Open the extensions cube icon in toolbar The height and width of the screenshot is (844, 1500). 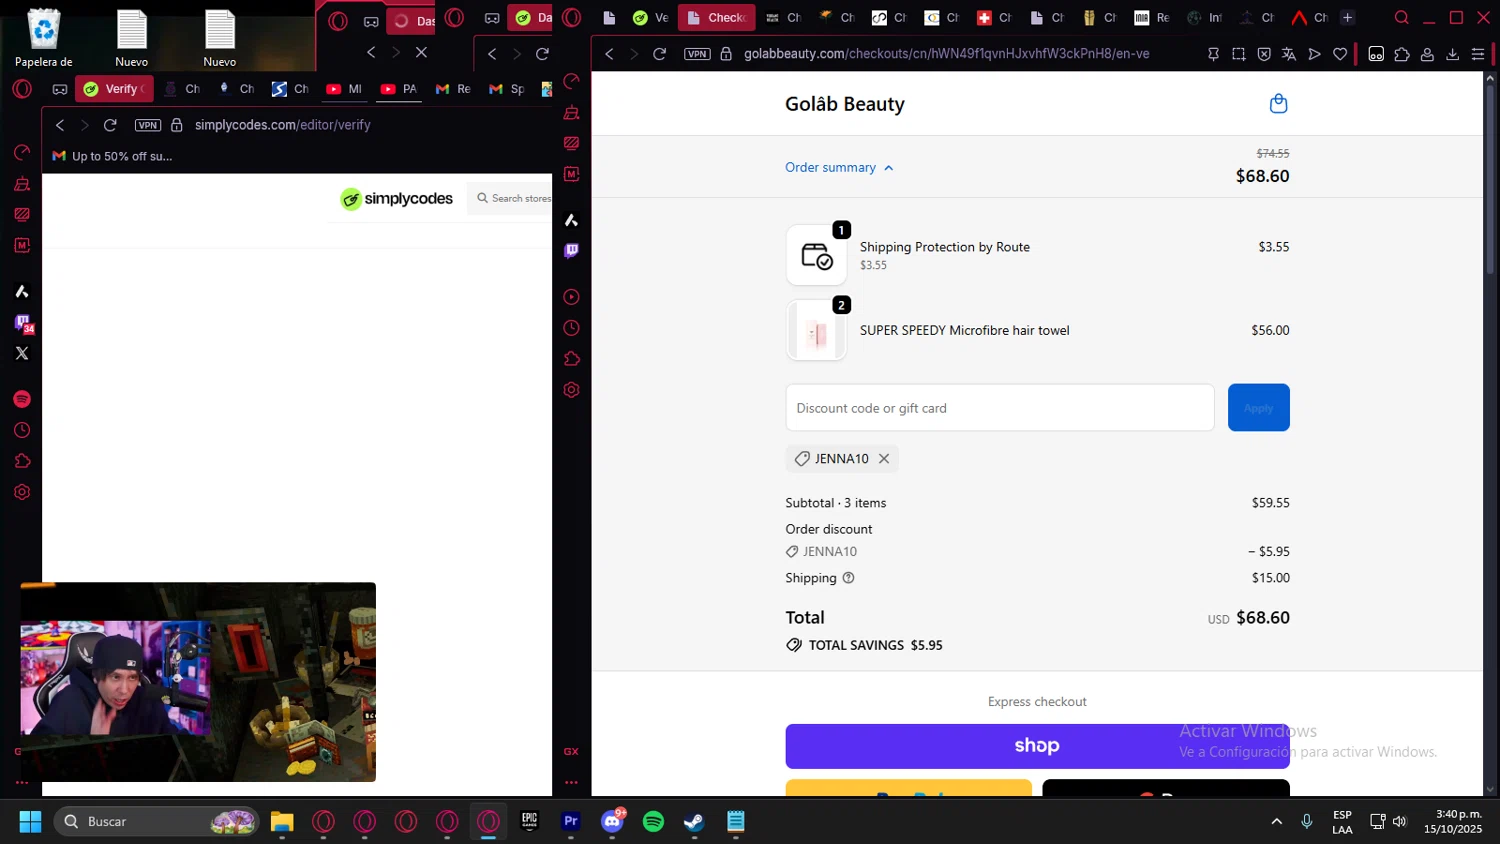coord(1402,54)
